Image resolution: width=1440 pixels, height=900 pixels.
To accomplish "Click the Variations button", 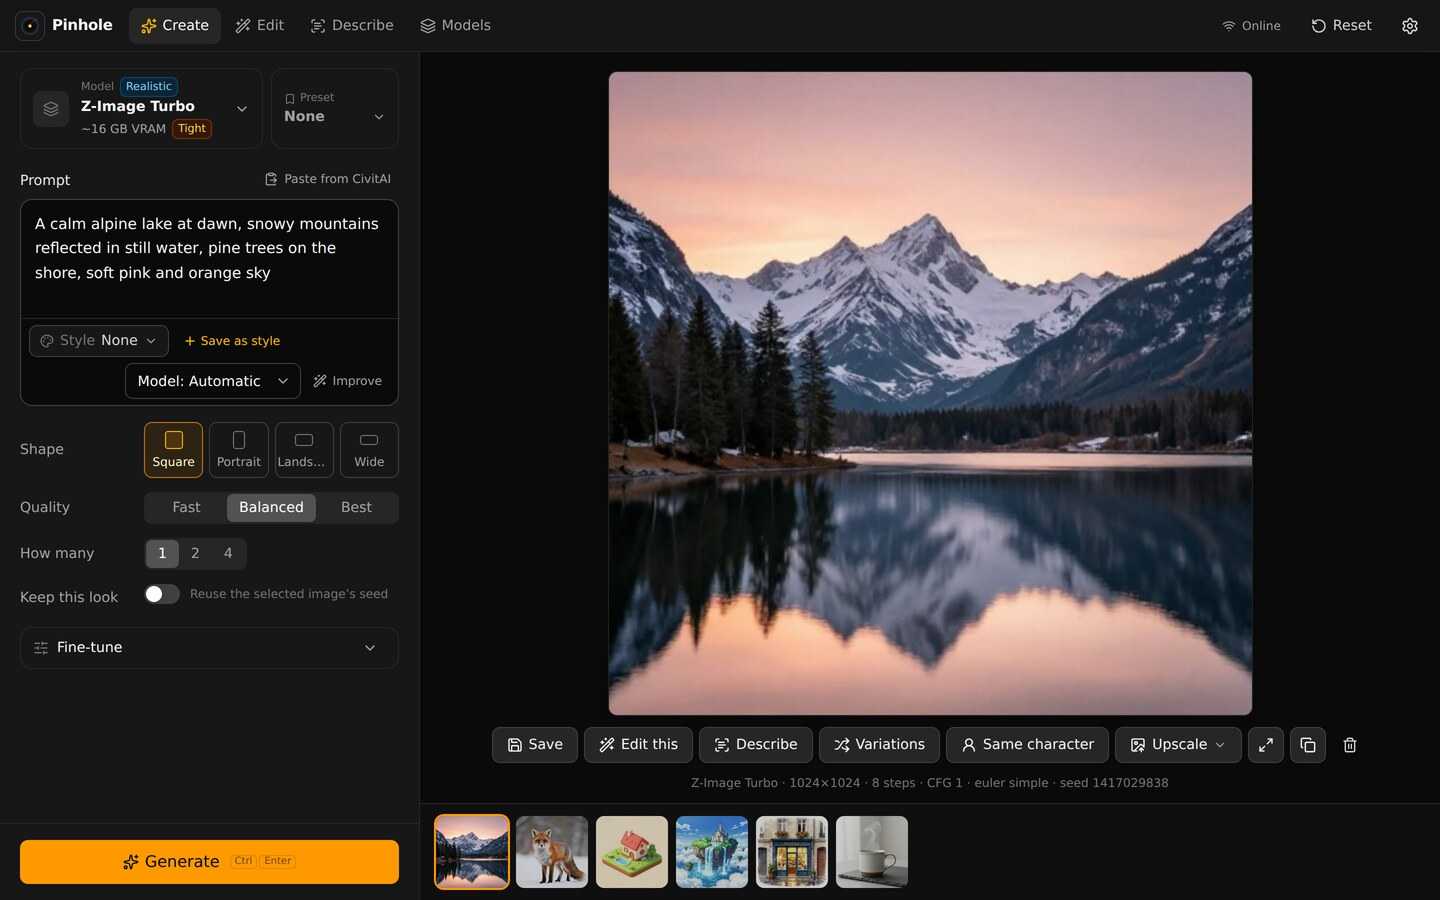I will tap(879, 745).
